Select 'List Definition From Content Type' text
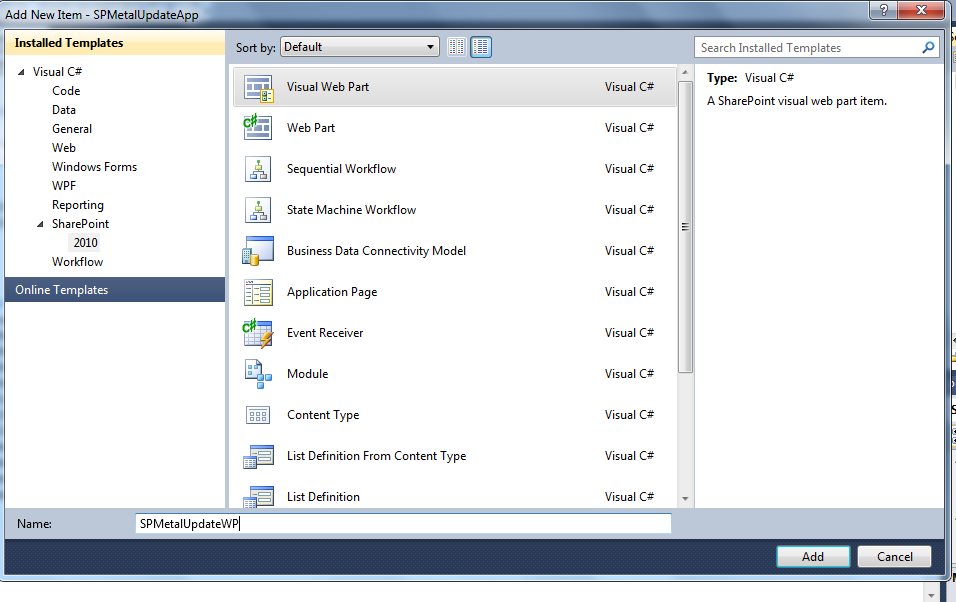This screenshot has height=602, width=956. (x=376, y=456)
